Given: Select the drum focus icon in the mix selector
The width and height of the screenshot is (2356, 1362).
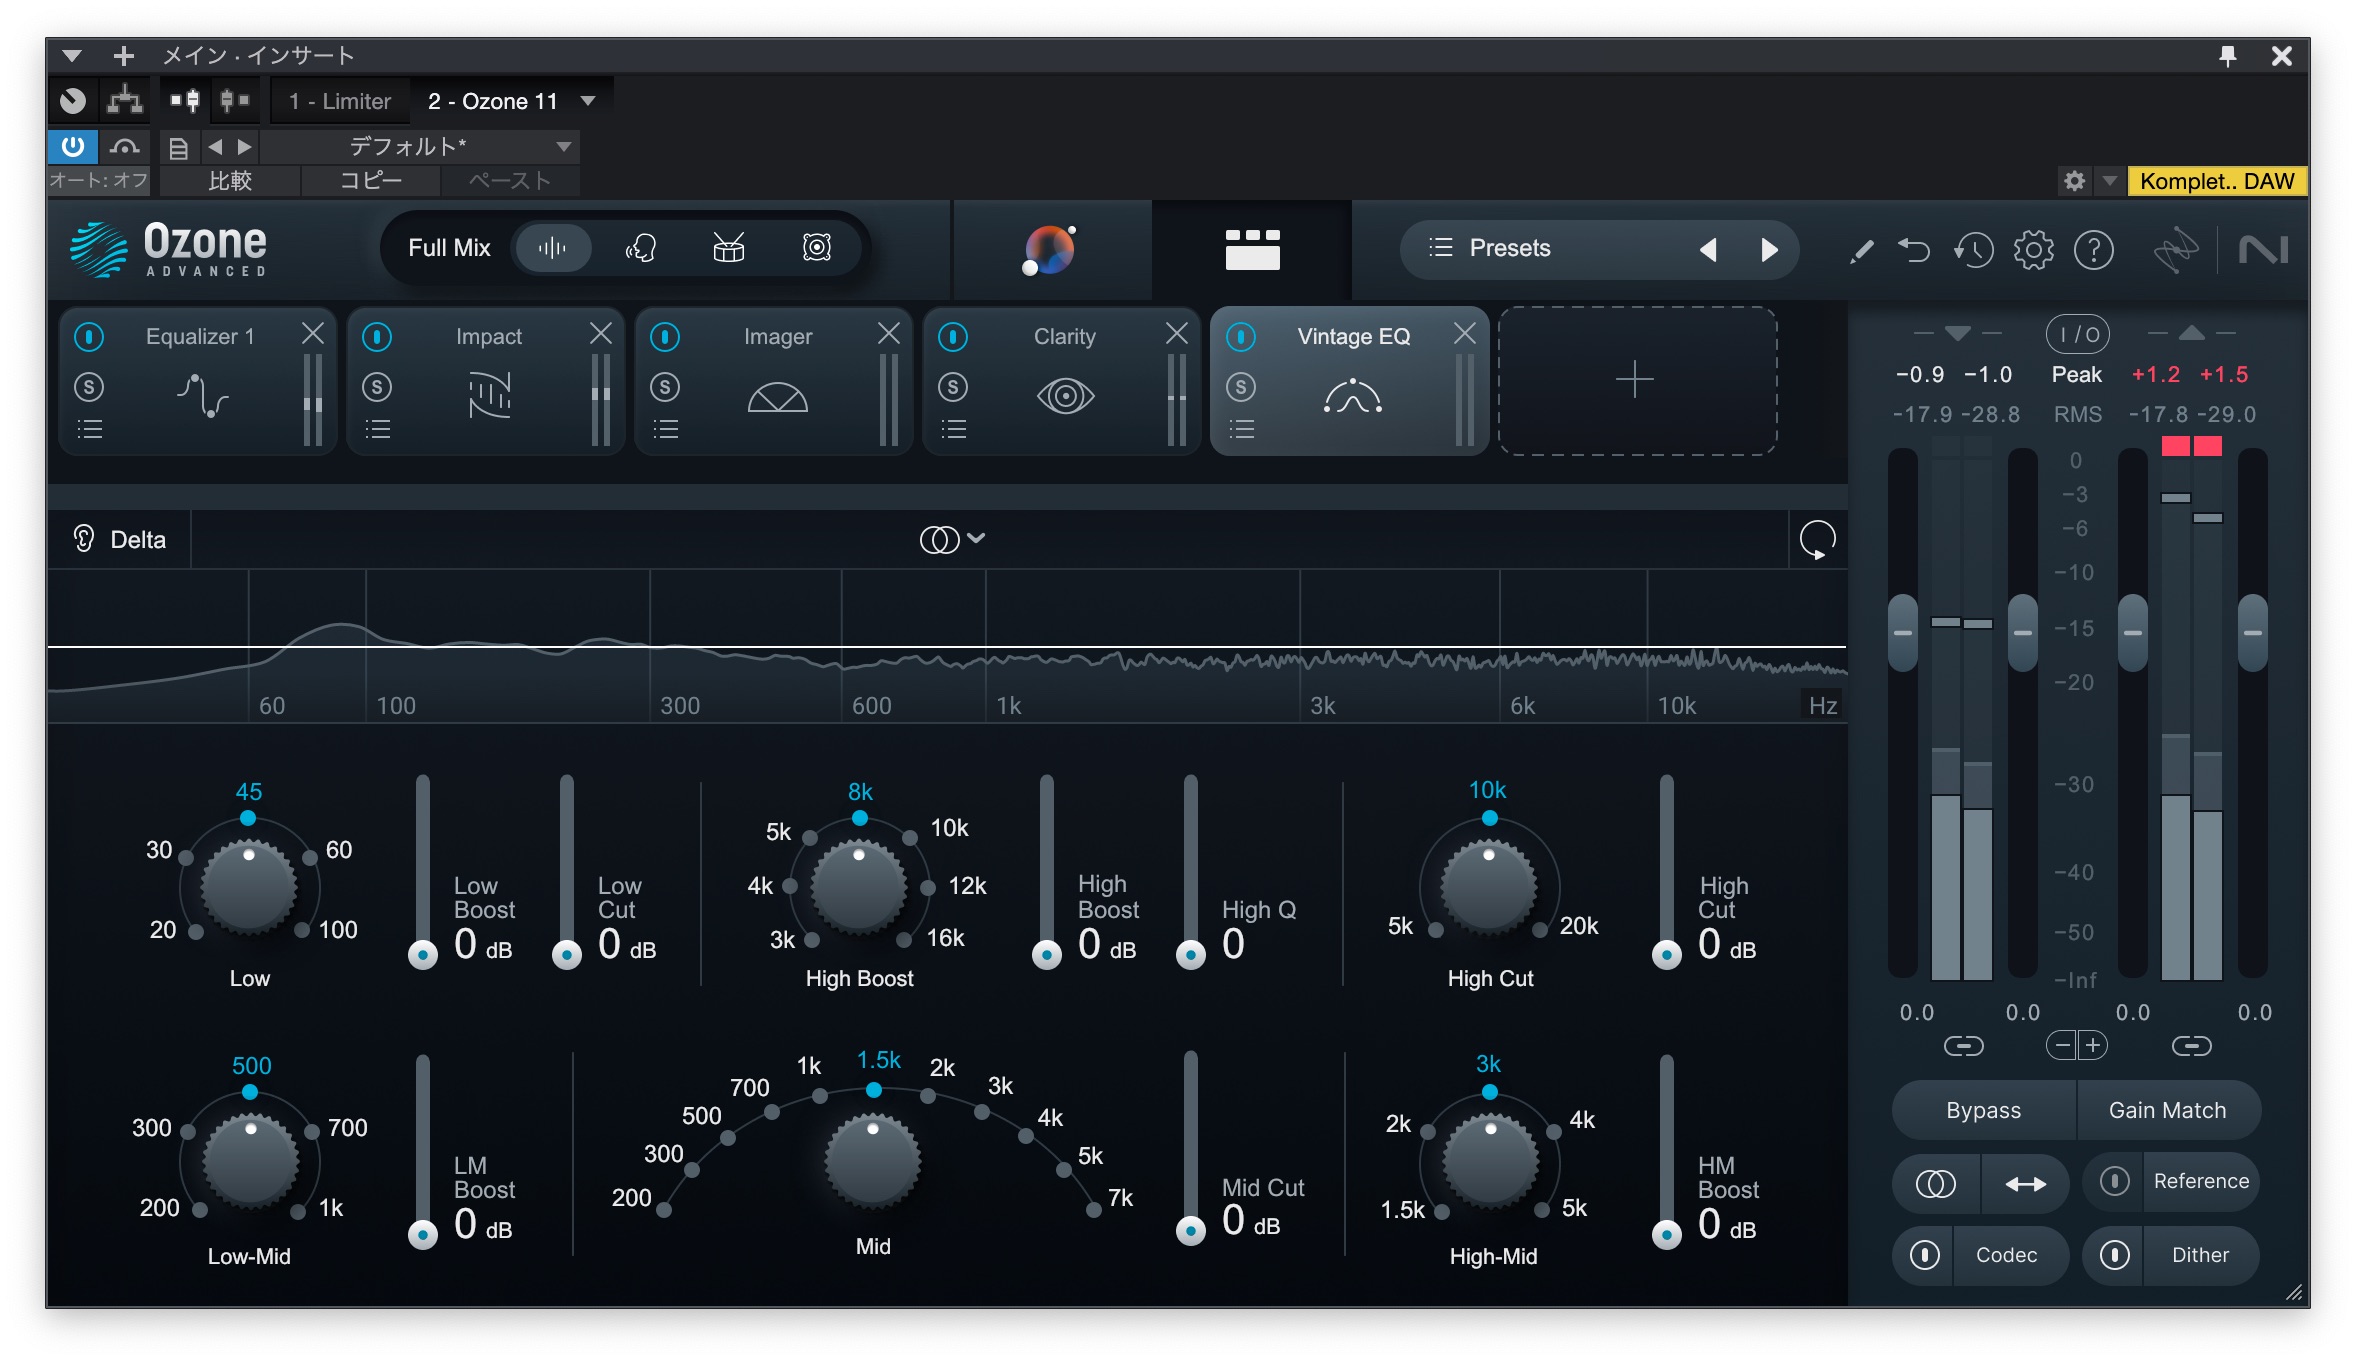Looking at the screenshot, I should coord(729,247).
